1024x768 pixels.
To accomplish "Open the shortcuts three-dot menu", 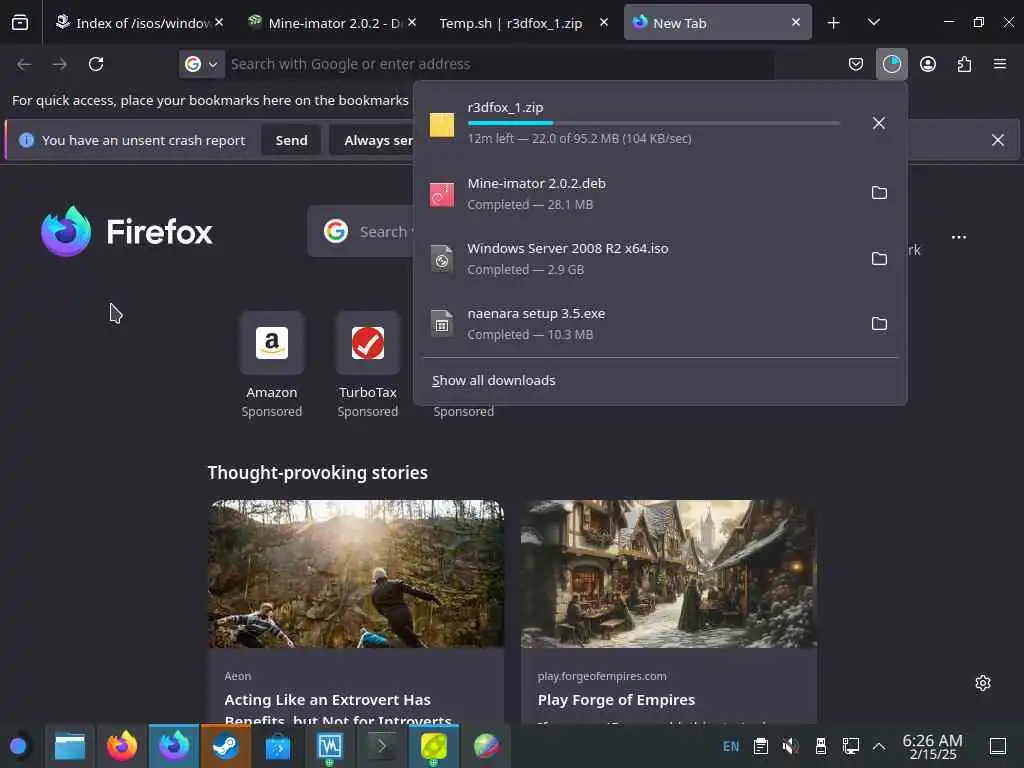I will [x=959, y=237].
